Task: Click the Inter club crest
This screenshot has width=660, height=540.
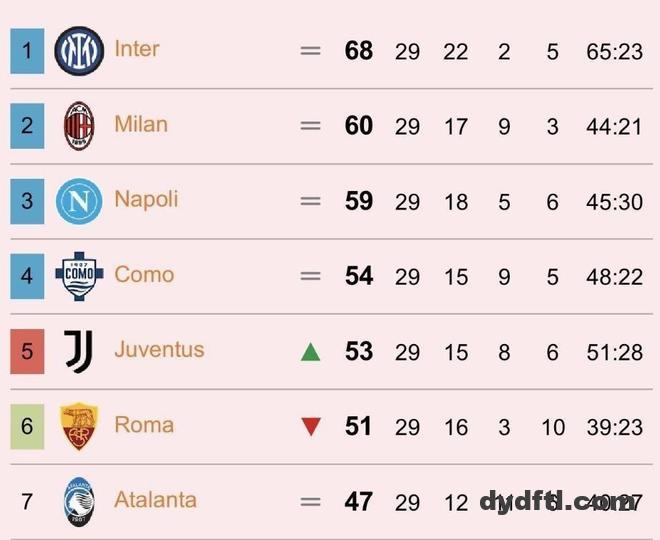Action: click(79, 51)
